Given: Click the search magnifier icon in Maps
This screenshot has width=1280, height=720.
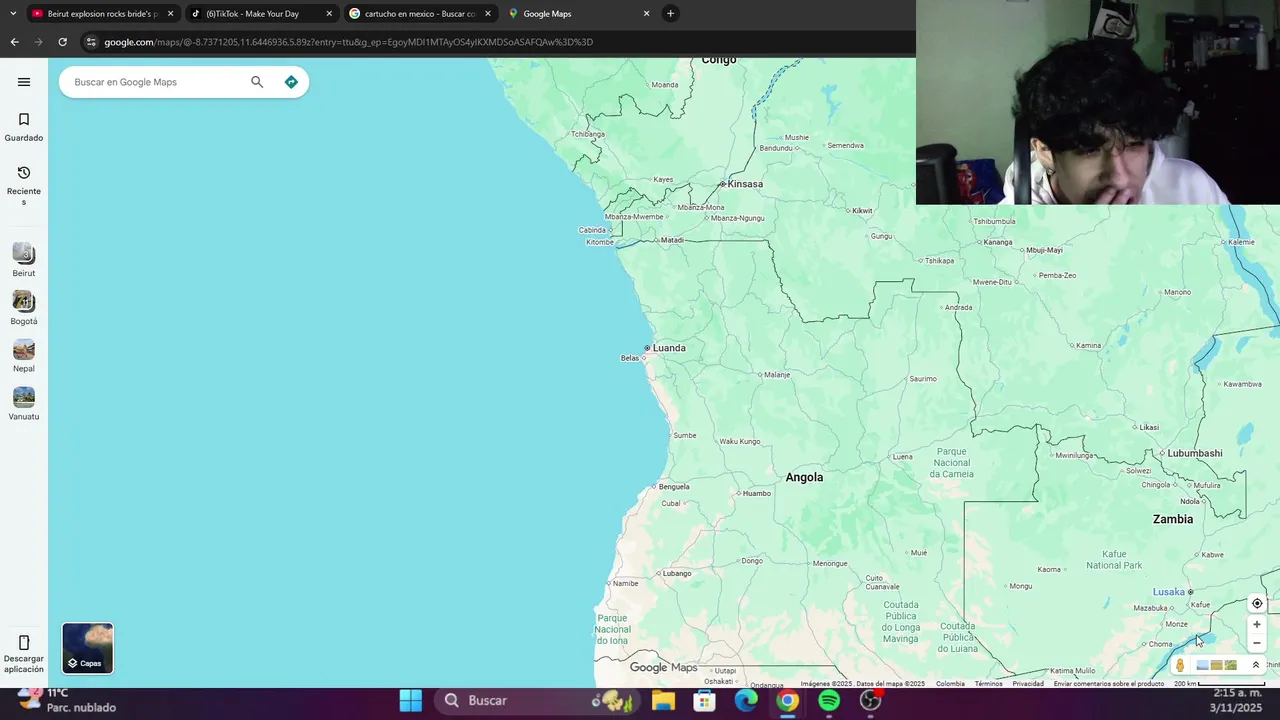Looking at the screenshot, I should point(257,82).
